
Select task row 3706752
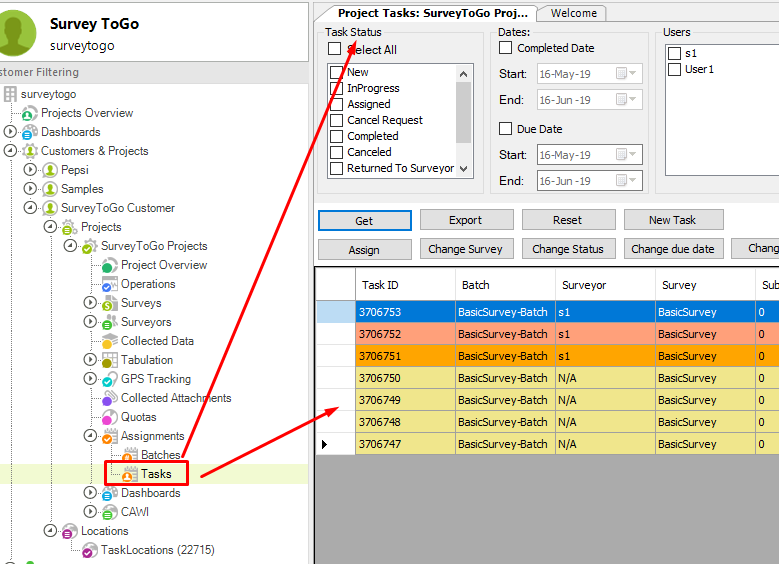(546, 334)
